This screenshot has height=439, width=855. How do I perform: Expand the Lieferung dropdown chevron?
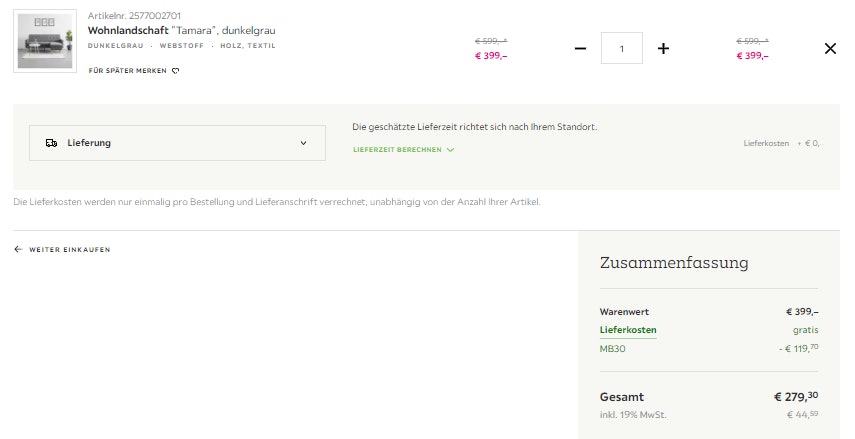pyautogui.click(x=304, y=143)
